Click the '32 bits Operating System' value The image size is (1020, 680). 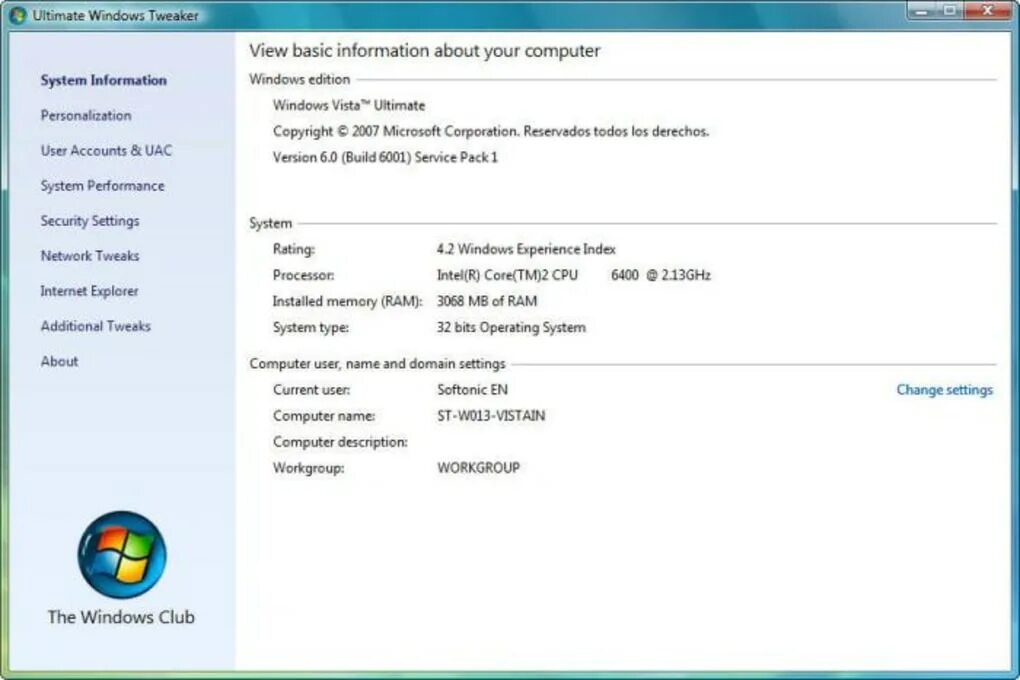tap(511, 327)
